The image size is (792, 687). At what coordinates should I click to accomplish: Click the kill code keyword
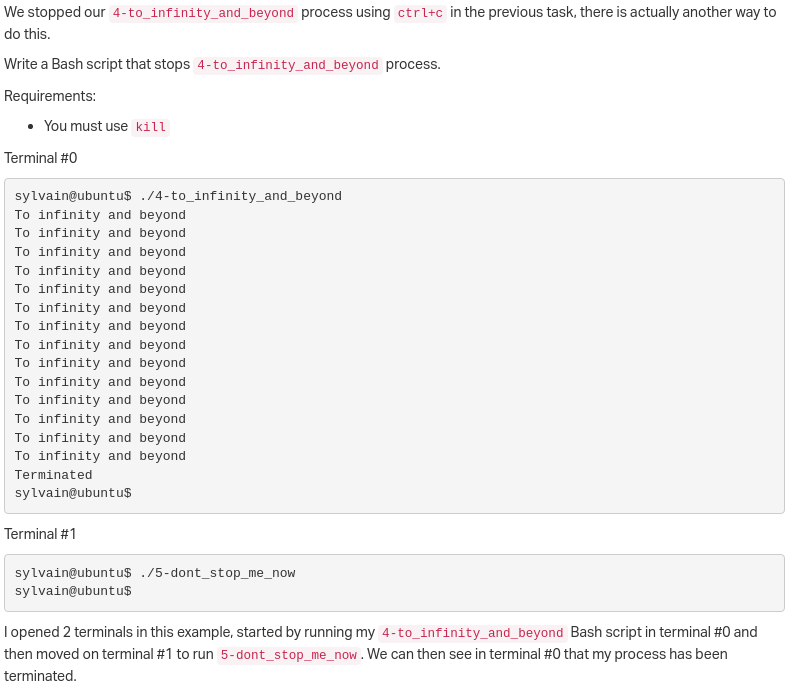[151, 127]
